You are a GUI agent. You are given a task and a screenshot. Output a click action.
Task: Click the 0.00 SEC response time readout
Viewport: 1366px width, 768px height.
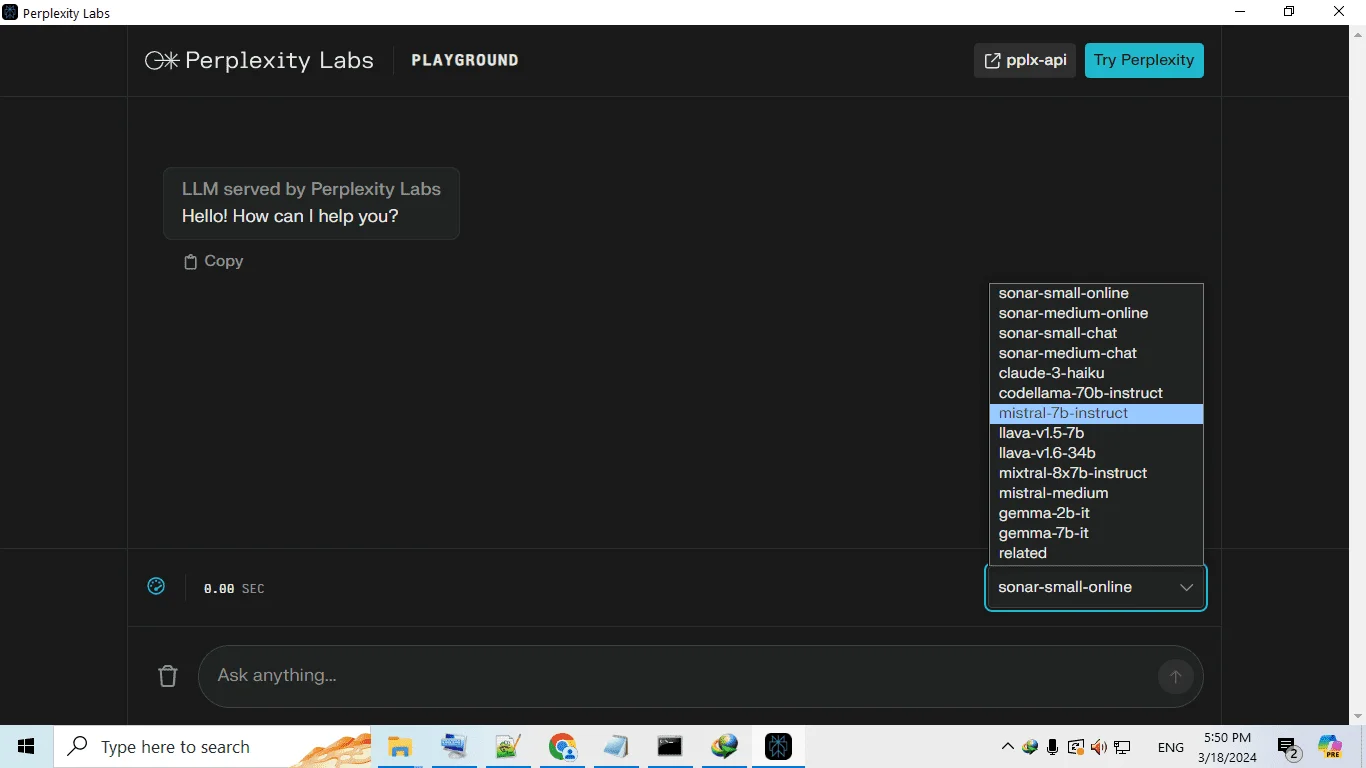(x=234, y=589)
